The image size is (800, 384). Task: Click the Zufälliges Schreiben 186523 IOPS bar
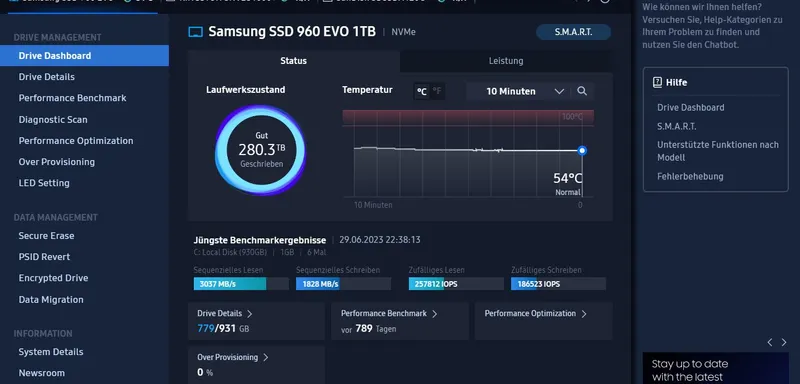click(559, 284)
